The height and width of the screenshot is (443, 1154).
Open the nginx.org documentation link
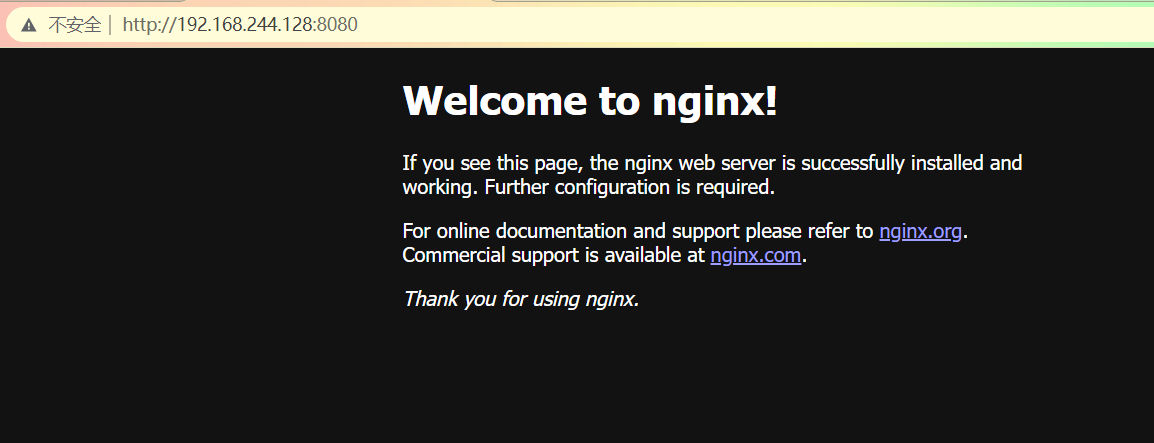920,231
